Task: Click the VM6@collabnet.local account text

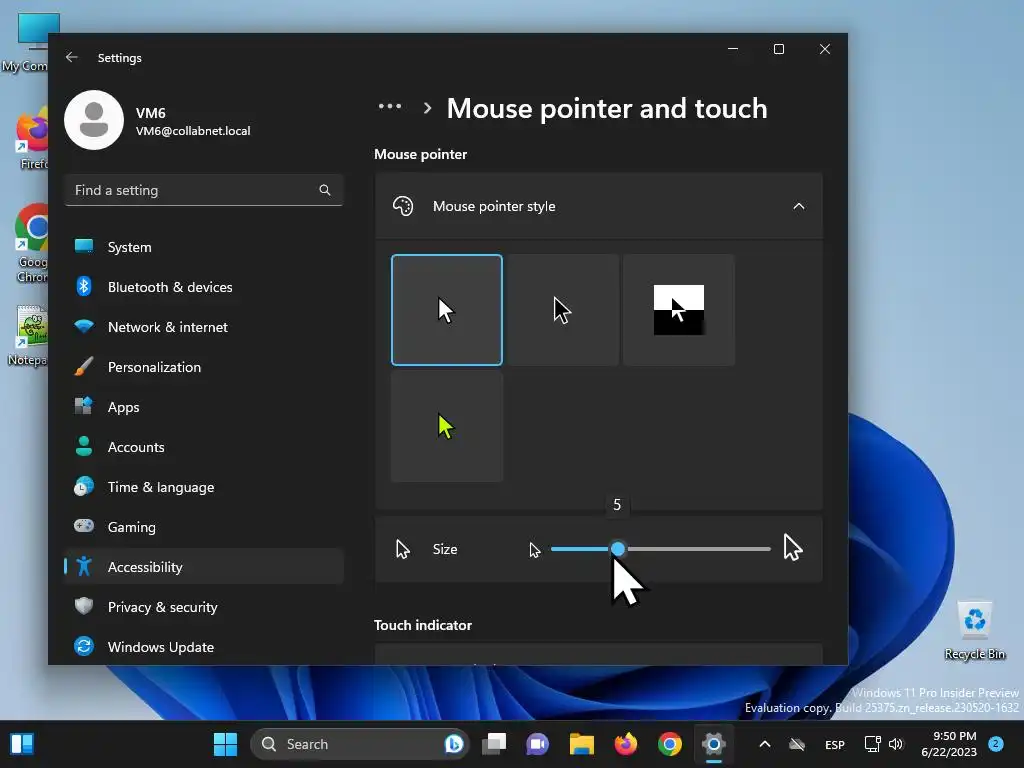Action: pyautogui.click(x=193, y=131)
